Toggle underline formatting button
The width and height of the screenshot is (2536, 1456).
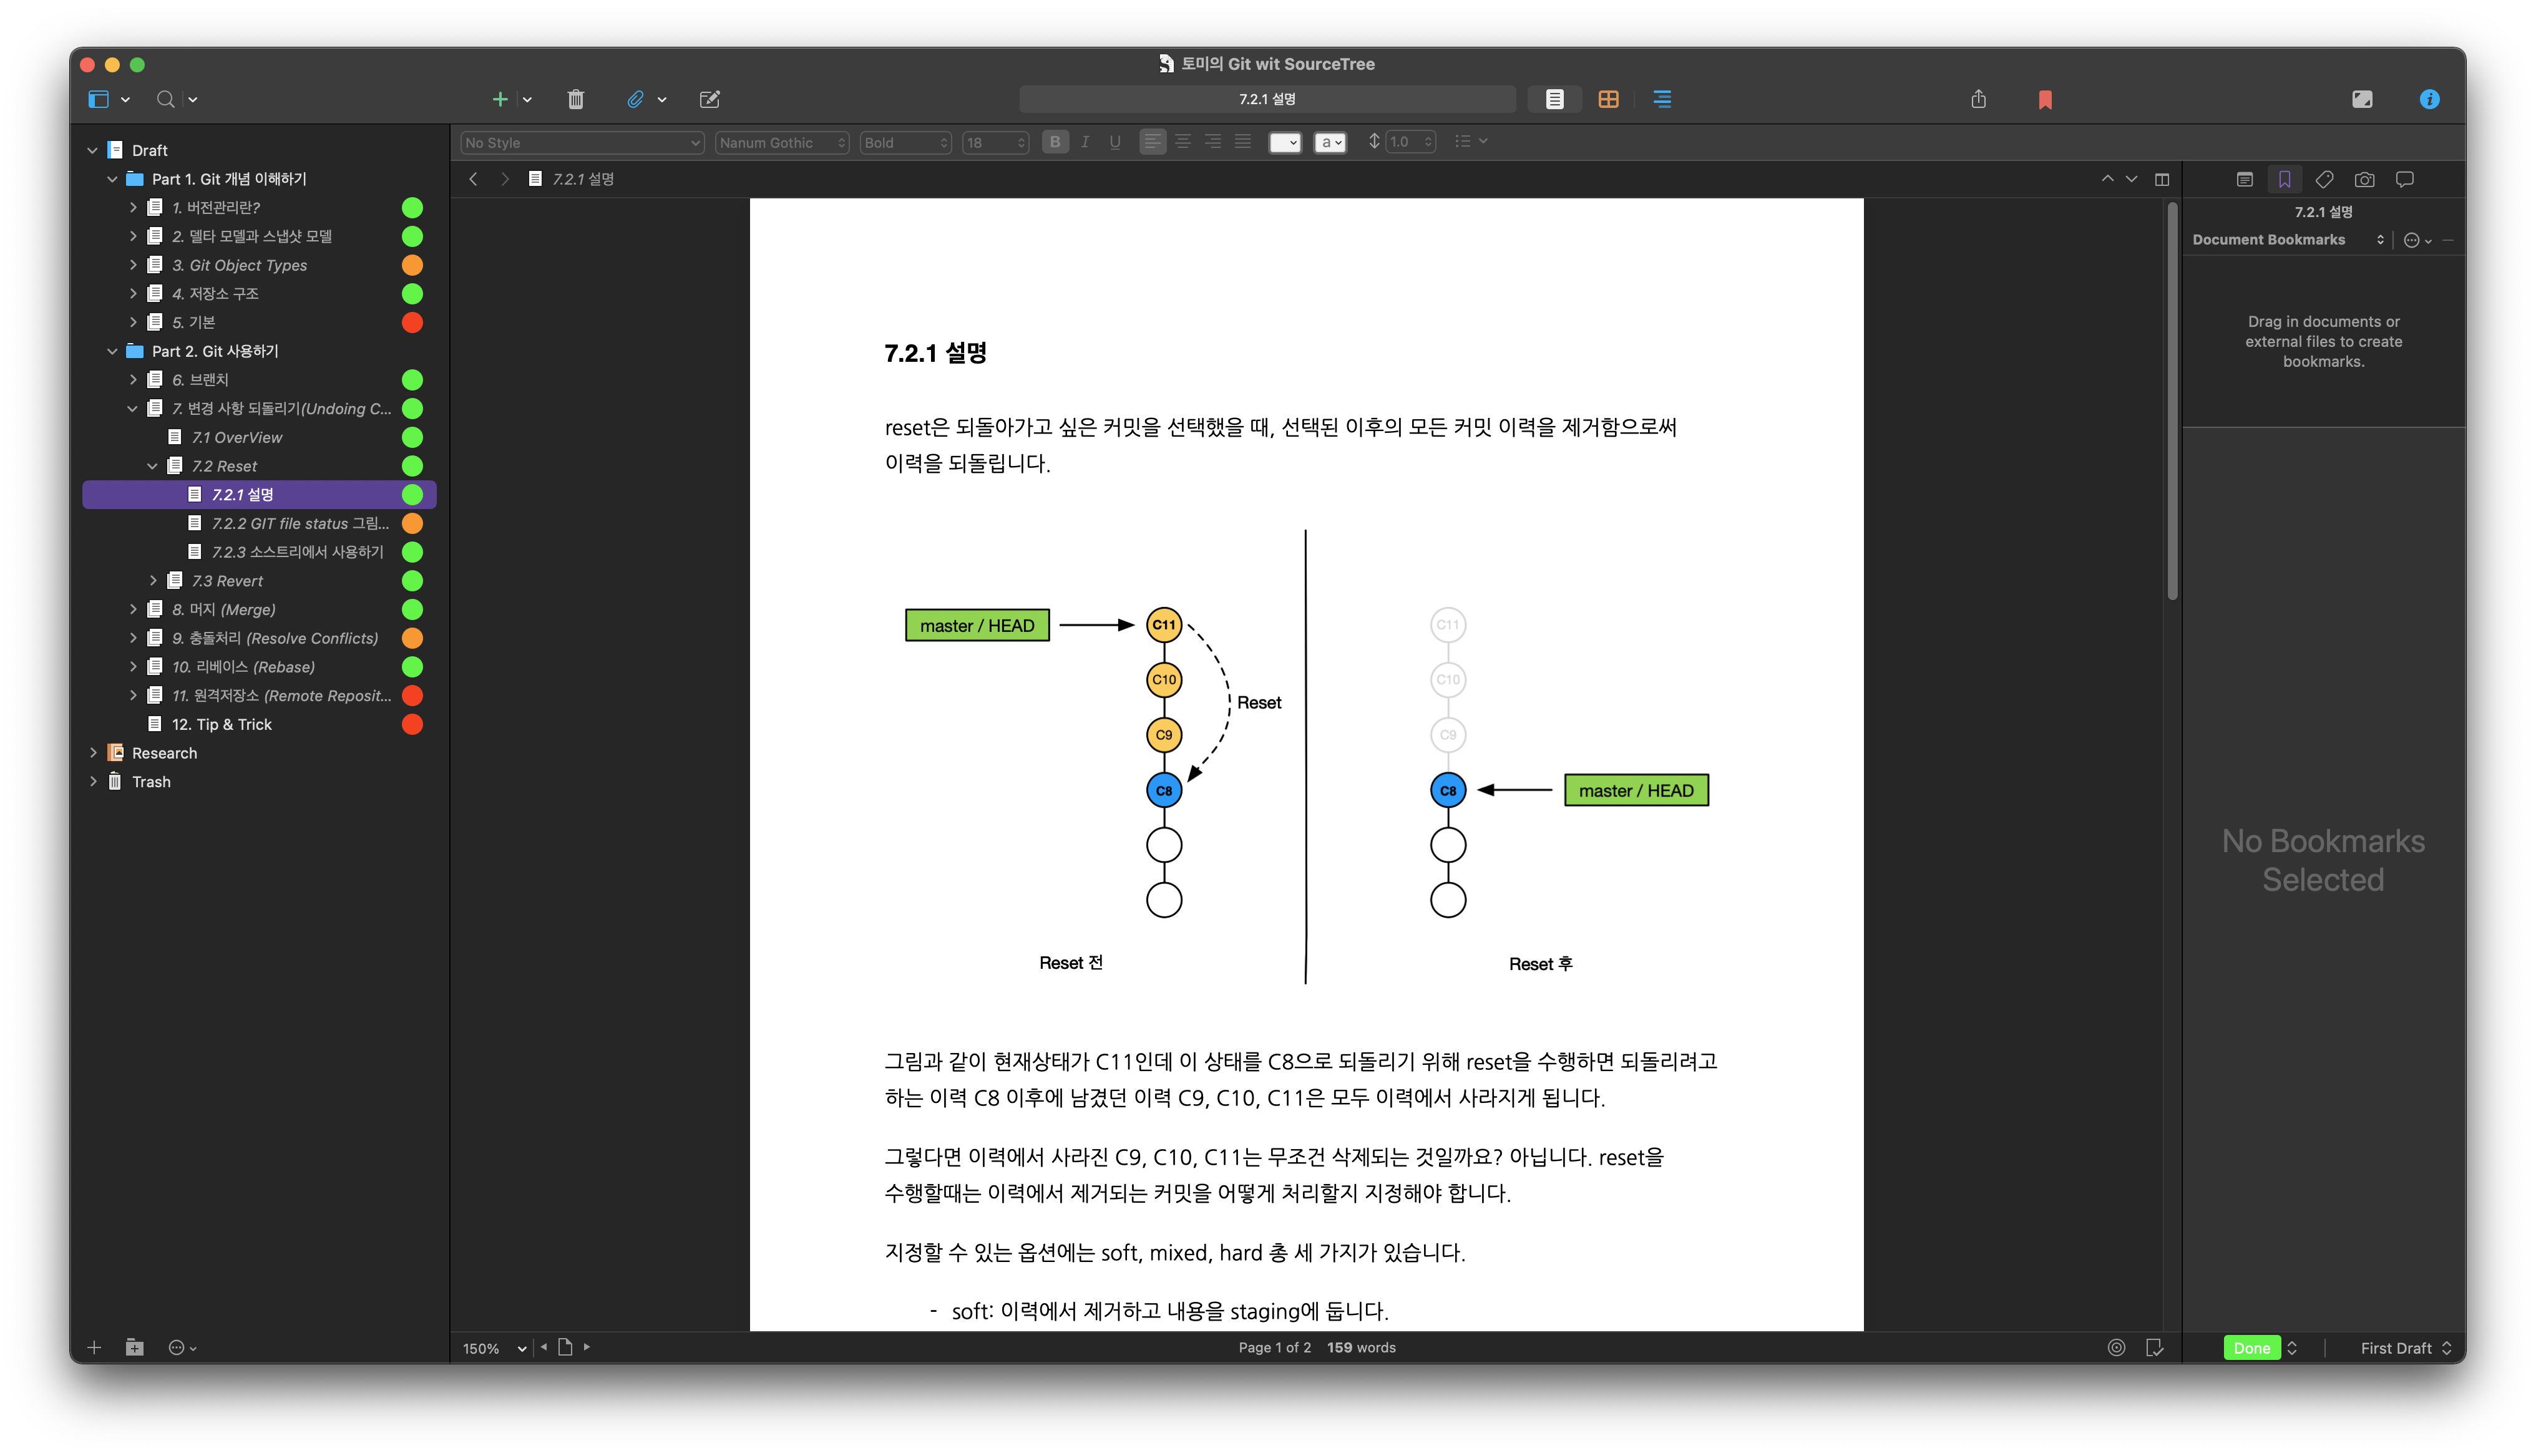[1115, 142]
